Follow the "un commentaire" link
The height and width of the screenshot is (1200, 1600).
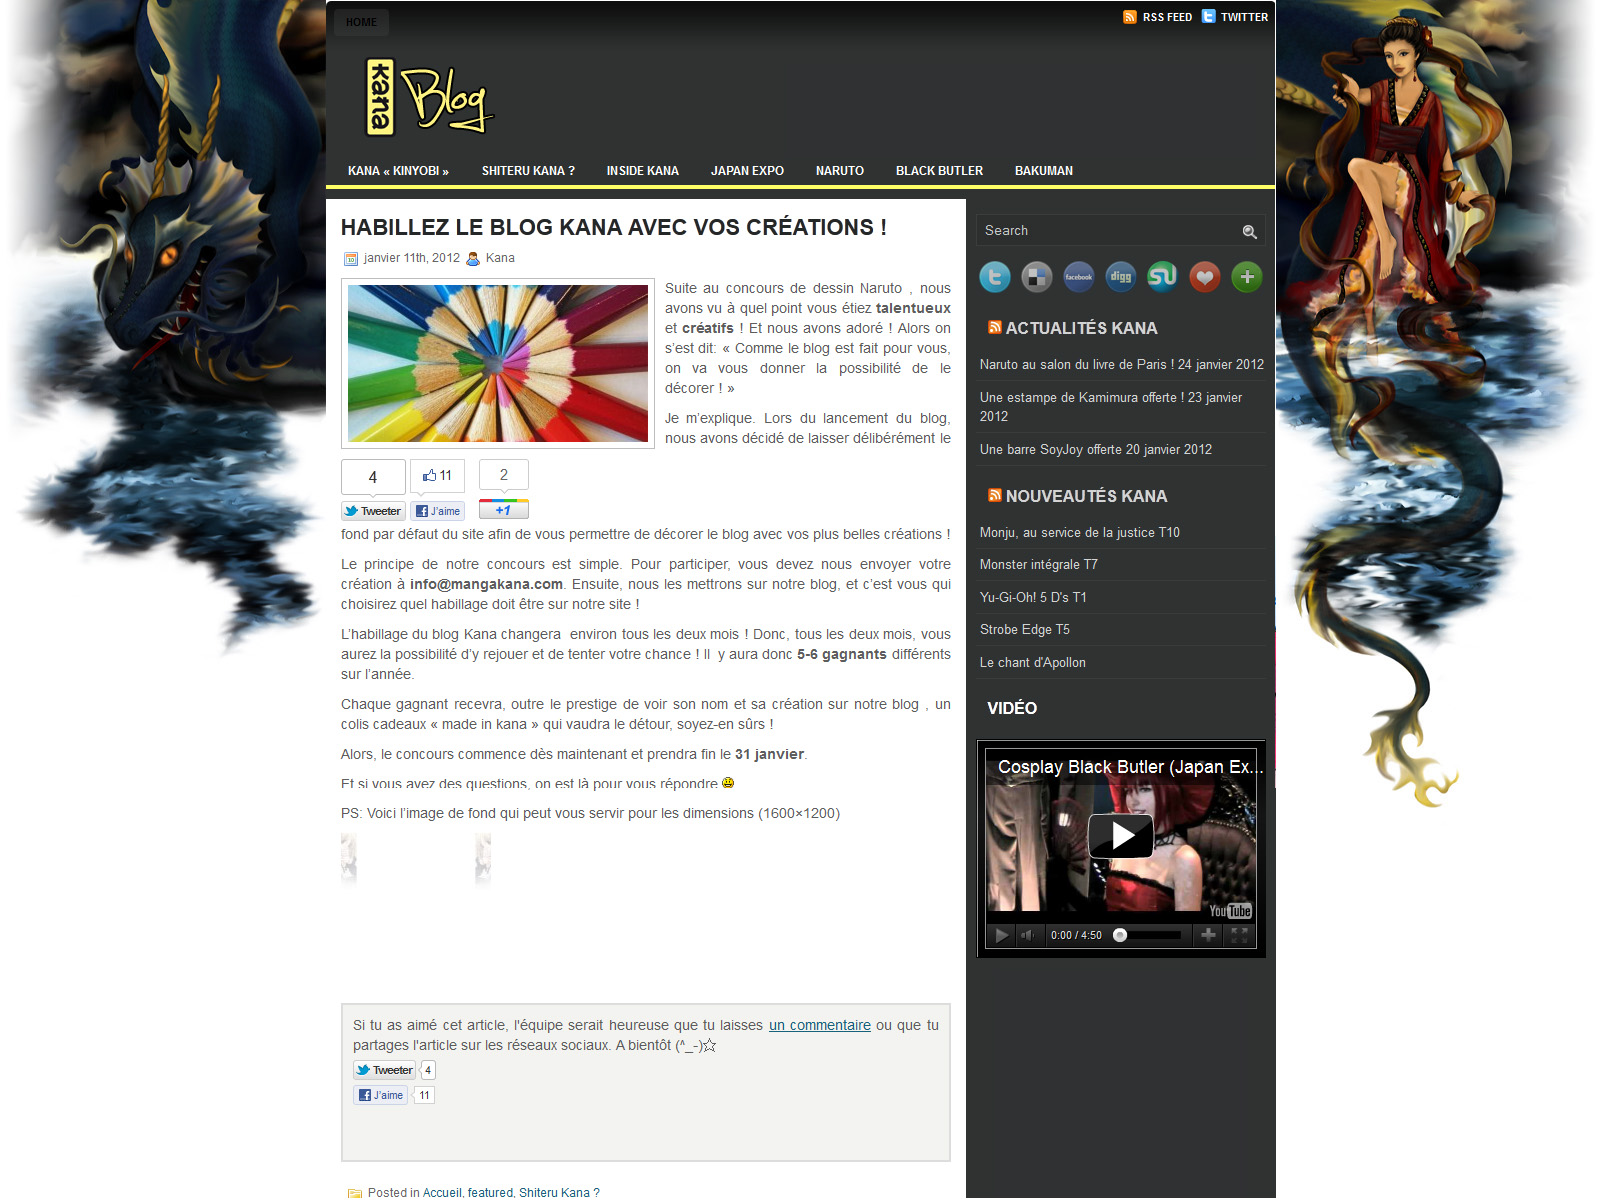coord(819,1025)
